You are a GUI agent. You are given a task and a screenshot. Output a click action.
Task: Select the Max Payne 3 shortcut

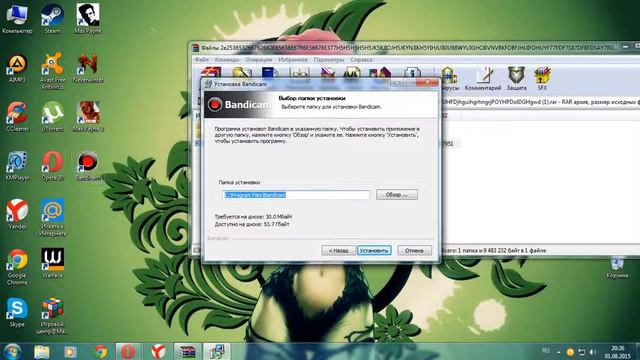point(88,117)
